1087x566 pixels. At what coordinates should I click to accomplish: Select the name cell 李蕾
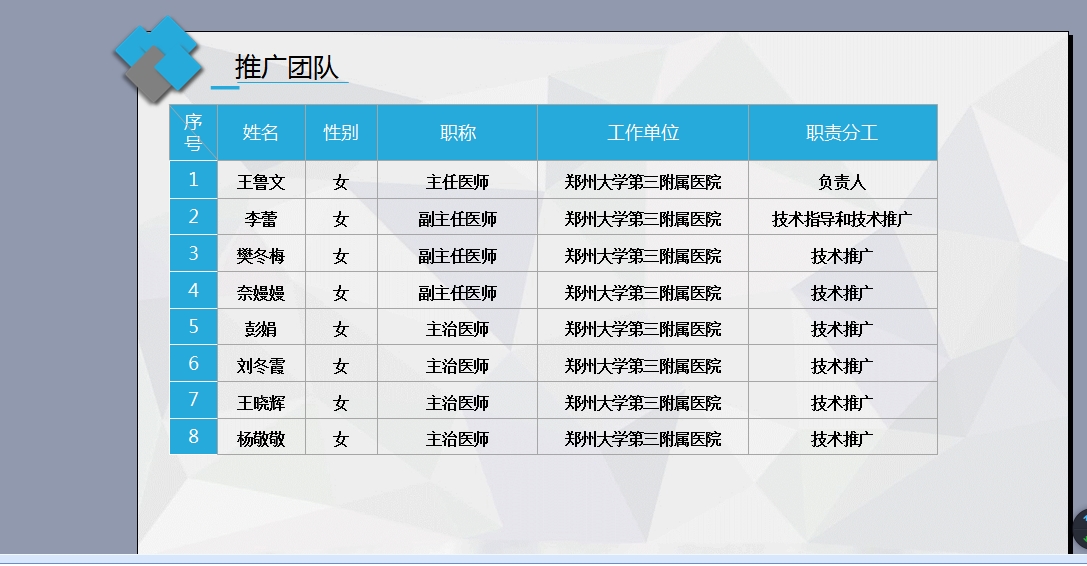point(261,219)
